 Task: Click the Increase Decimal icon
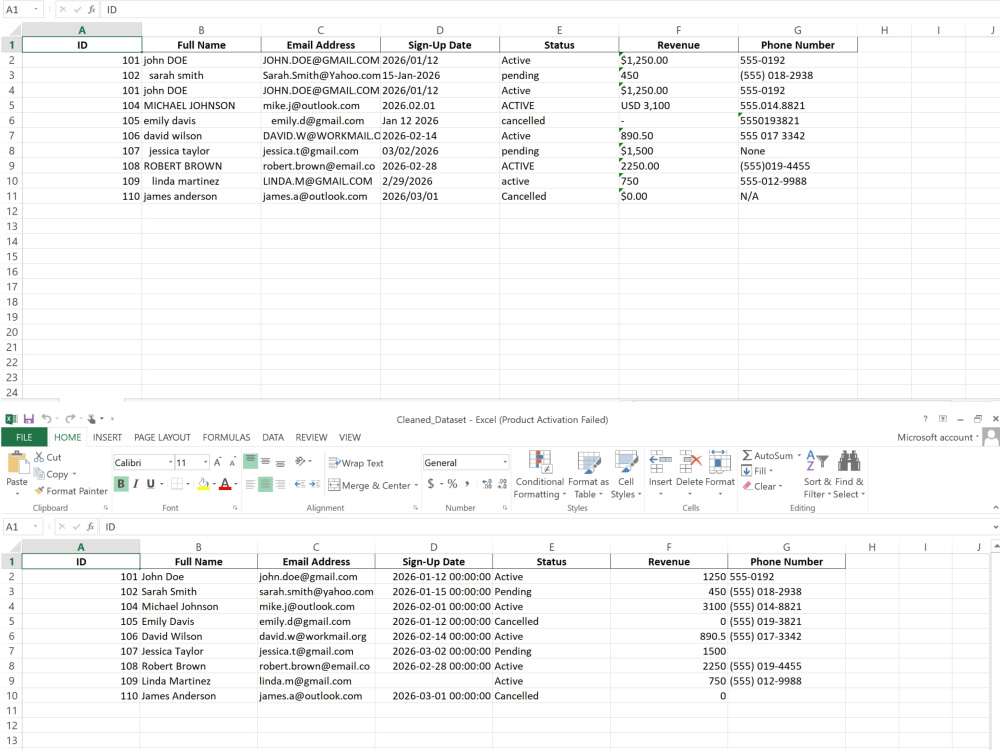(487, 484)
